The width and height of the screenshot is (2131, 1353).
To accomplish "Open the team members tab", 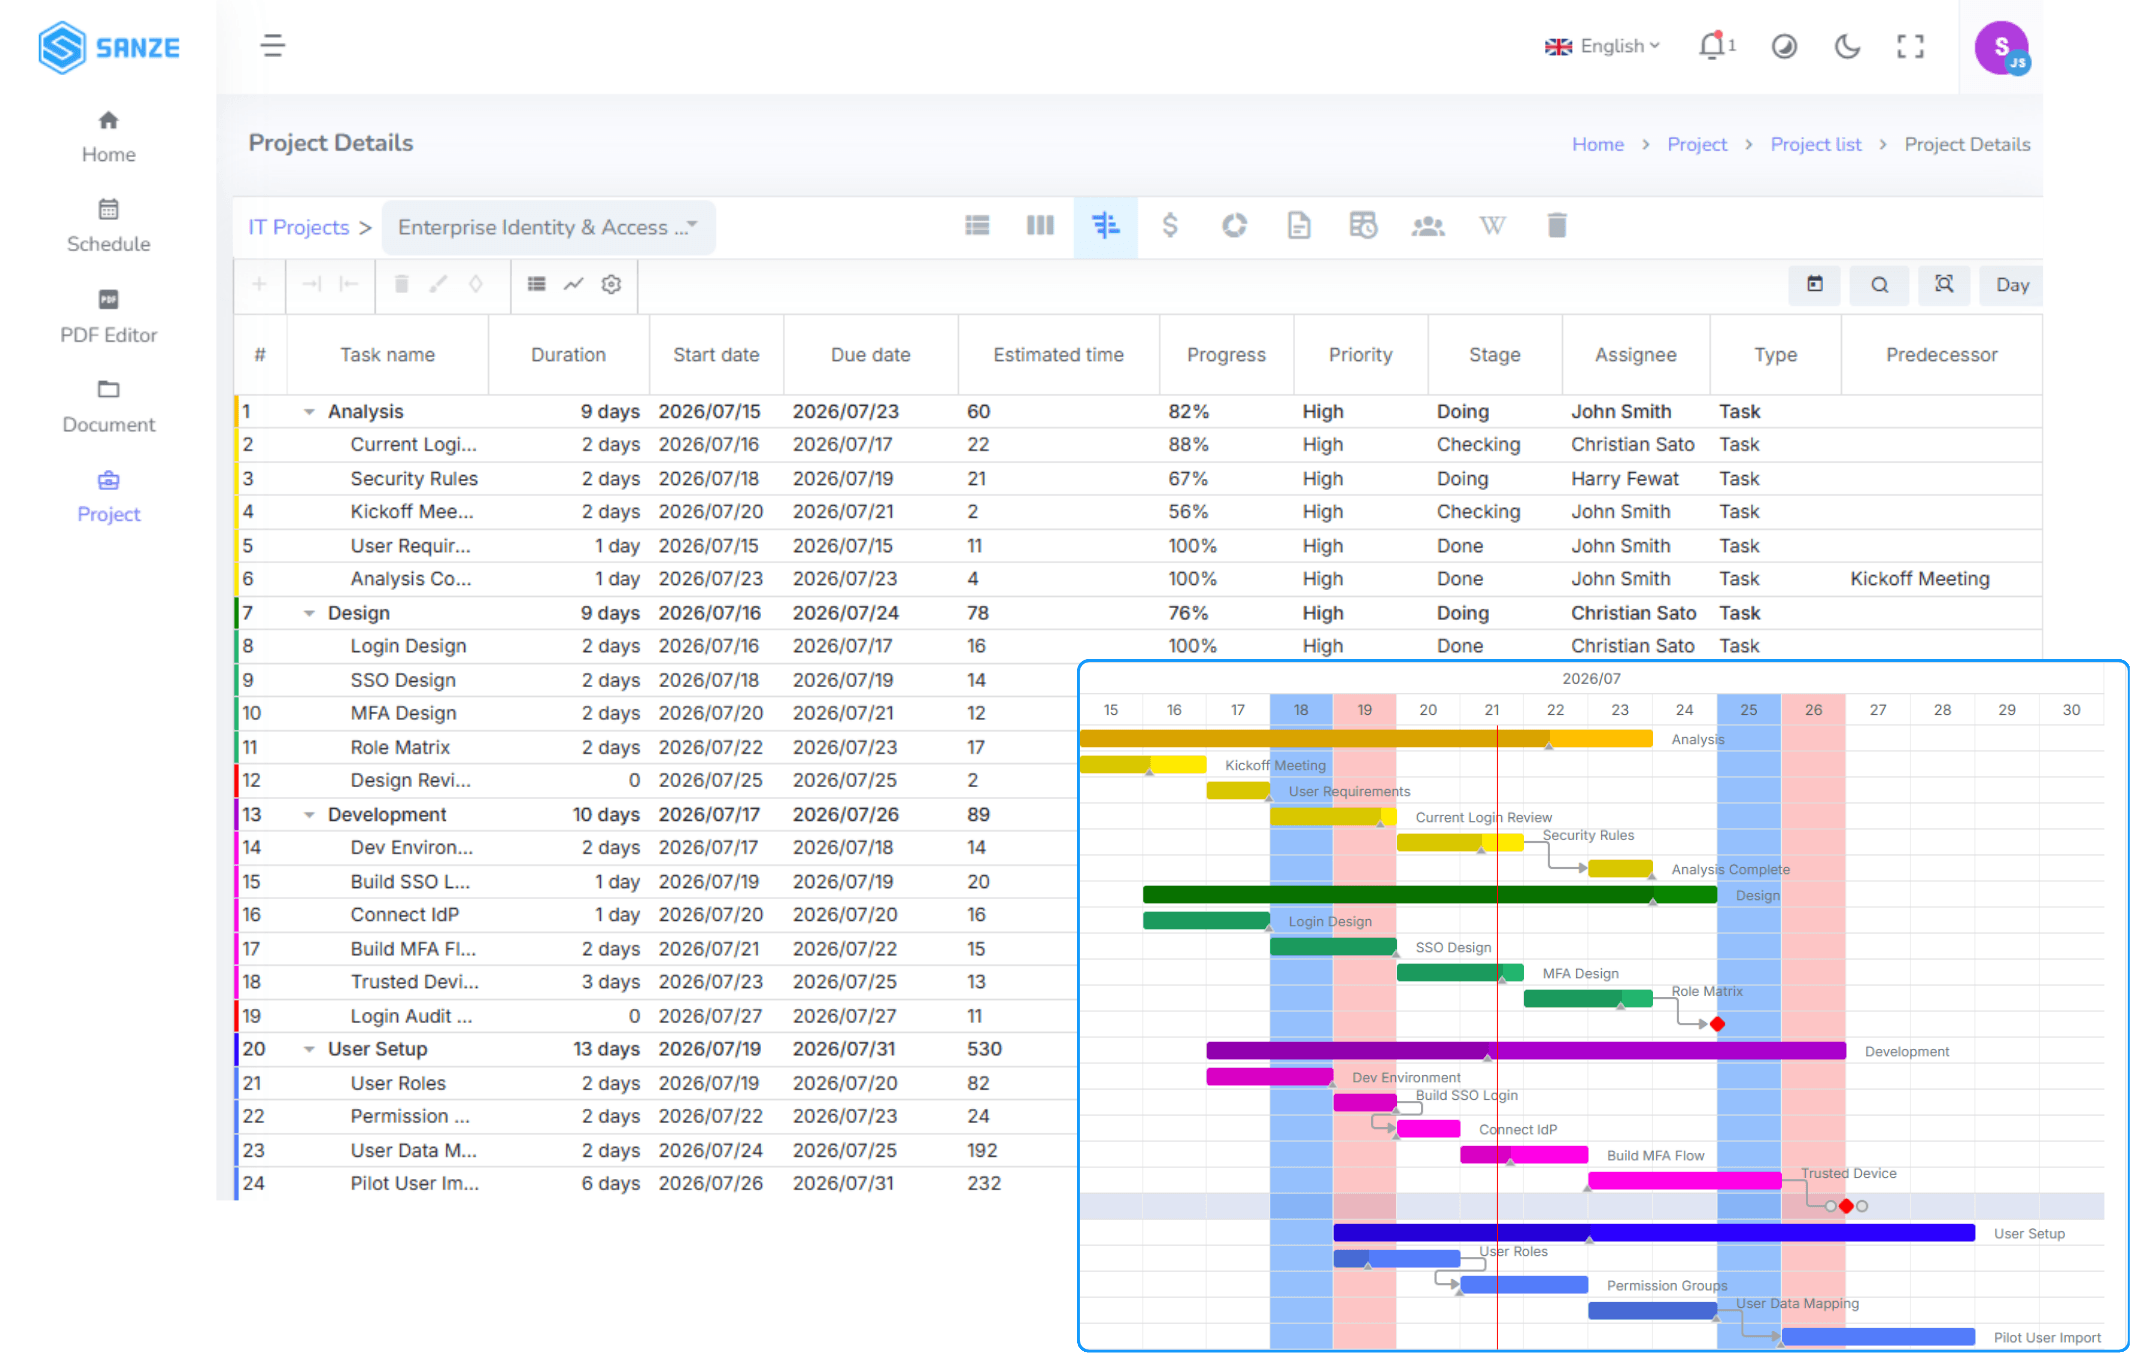I will (x=1427, y=226).
